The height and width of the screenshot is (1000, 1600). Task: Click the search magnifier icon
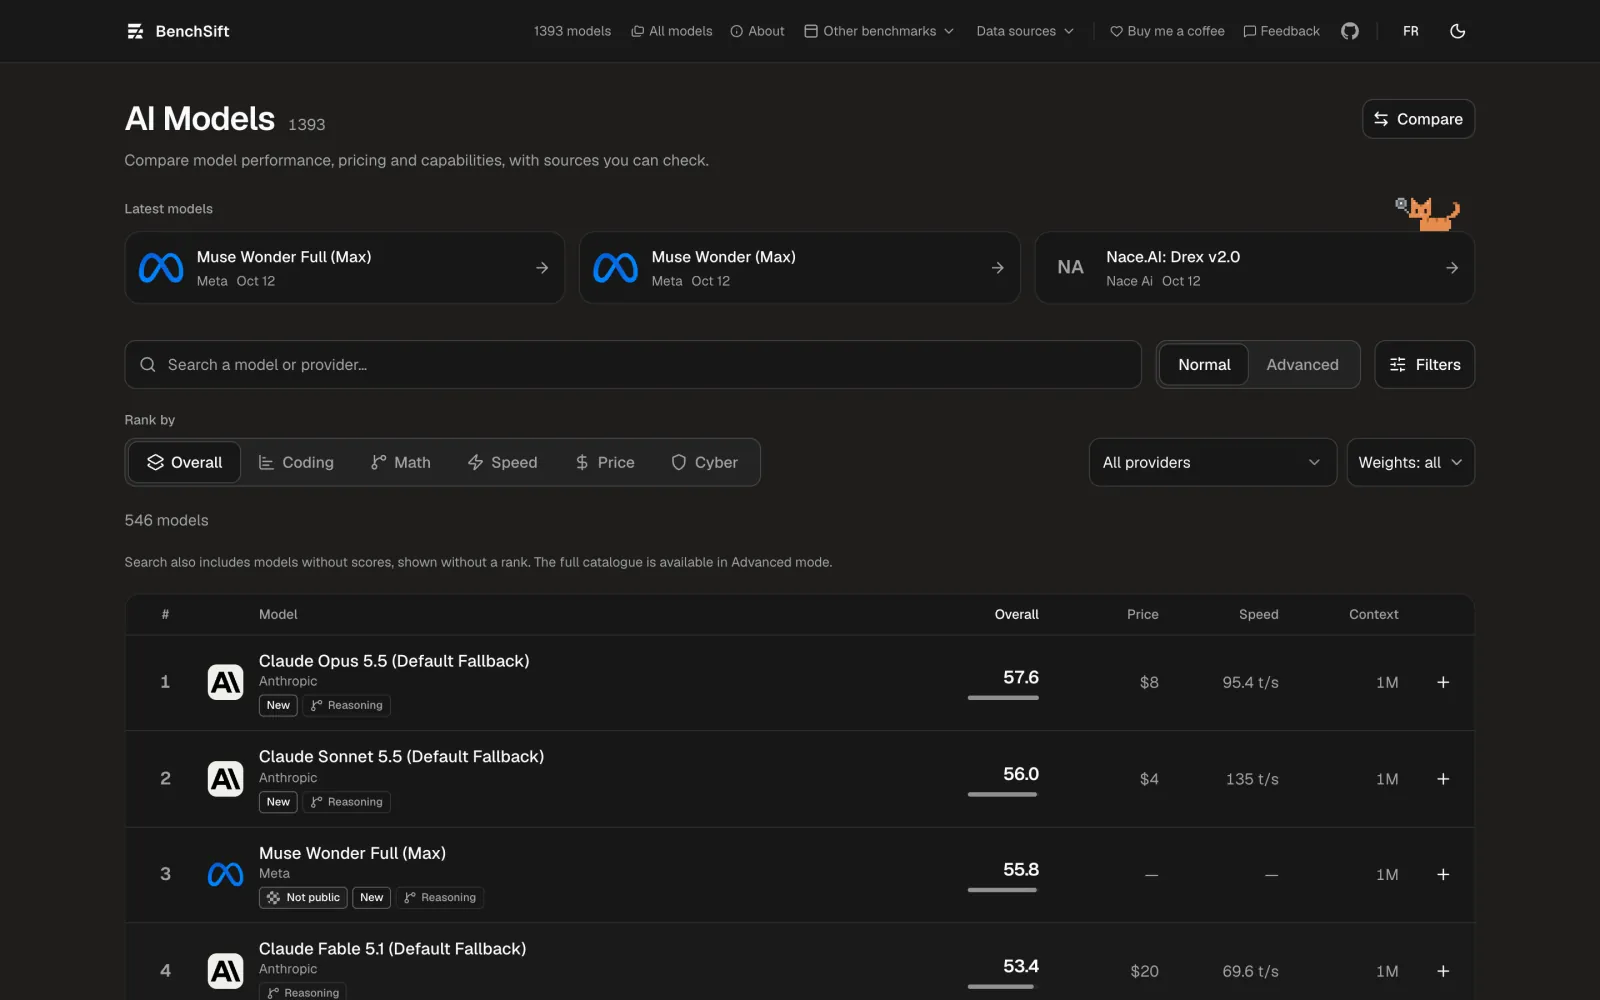pos(148,365)
